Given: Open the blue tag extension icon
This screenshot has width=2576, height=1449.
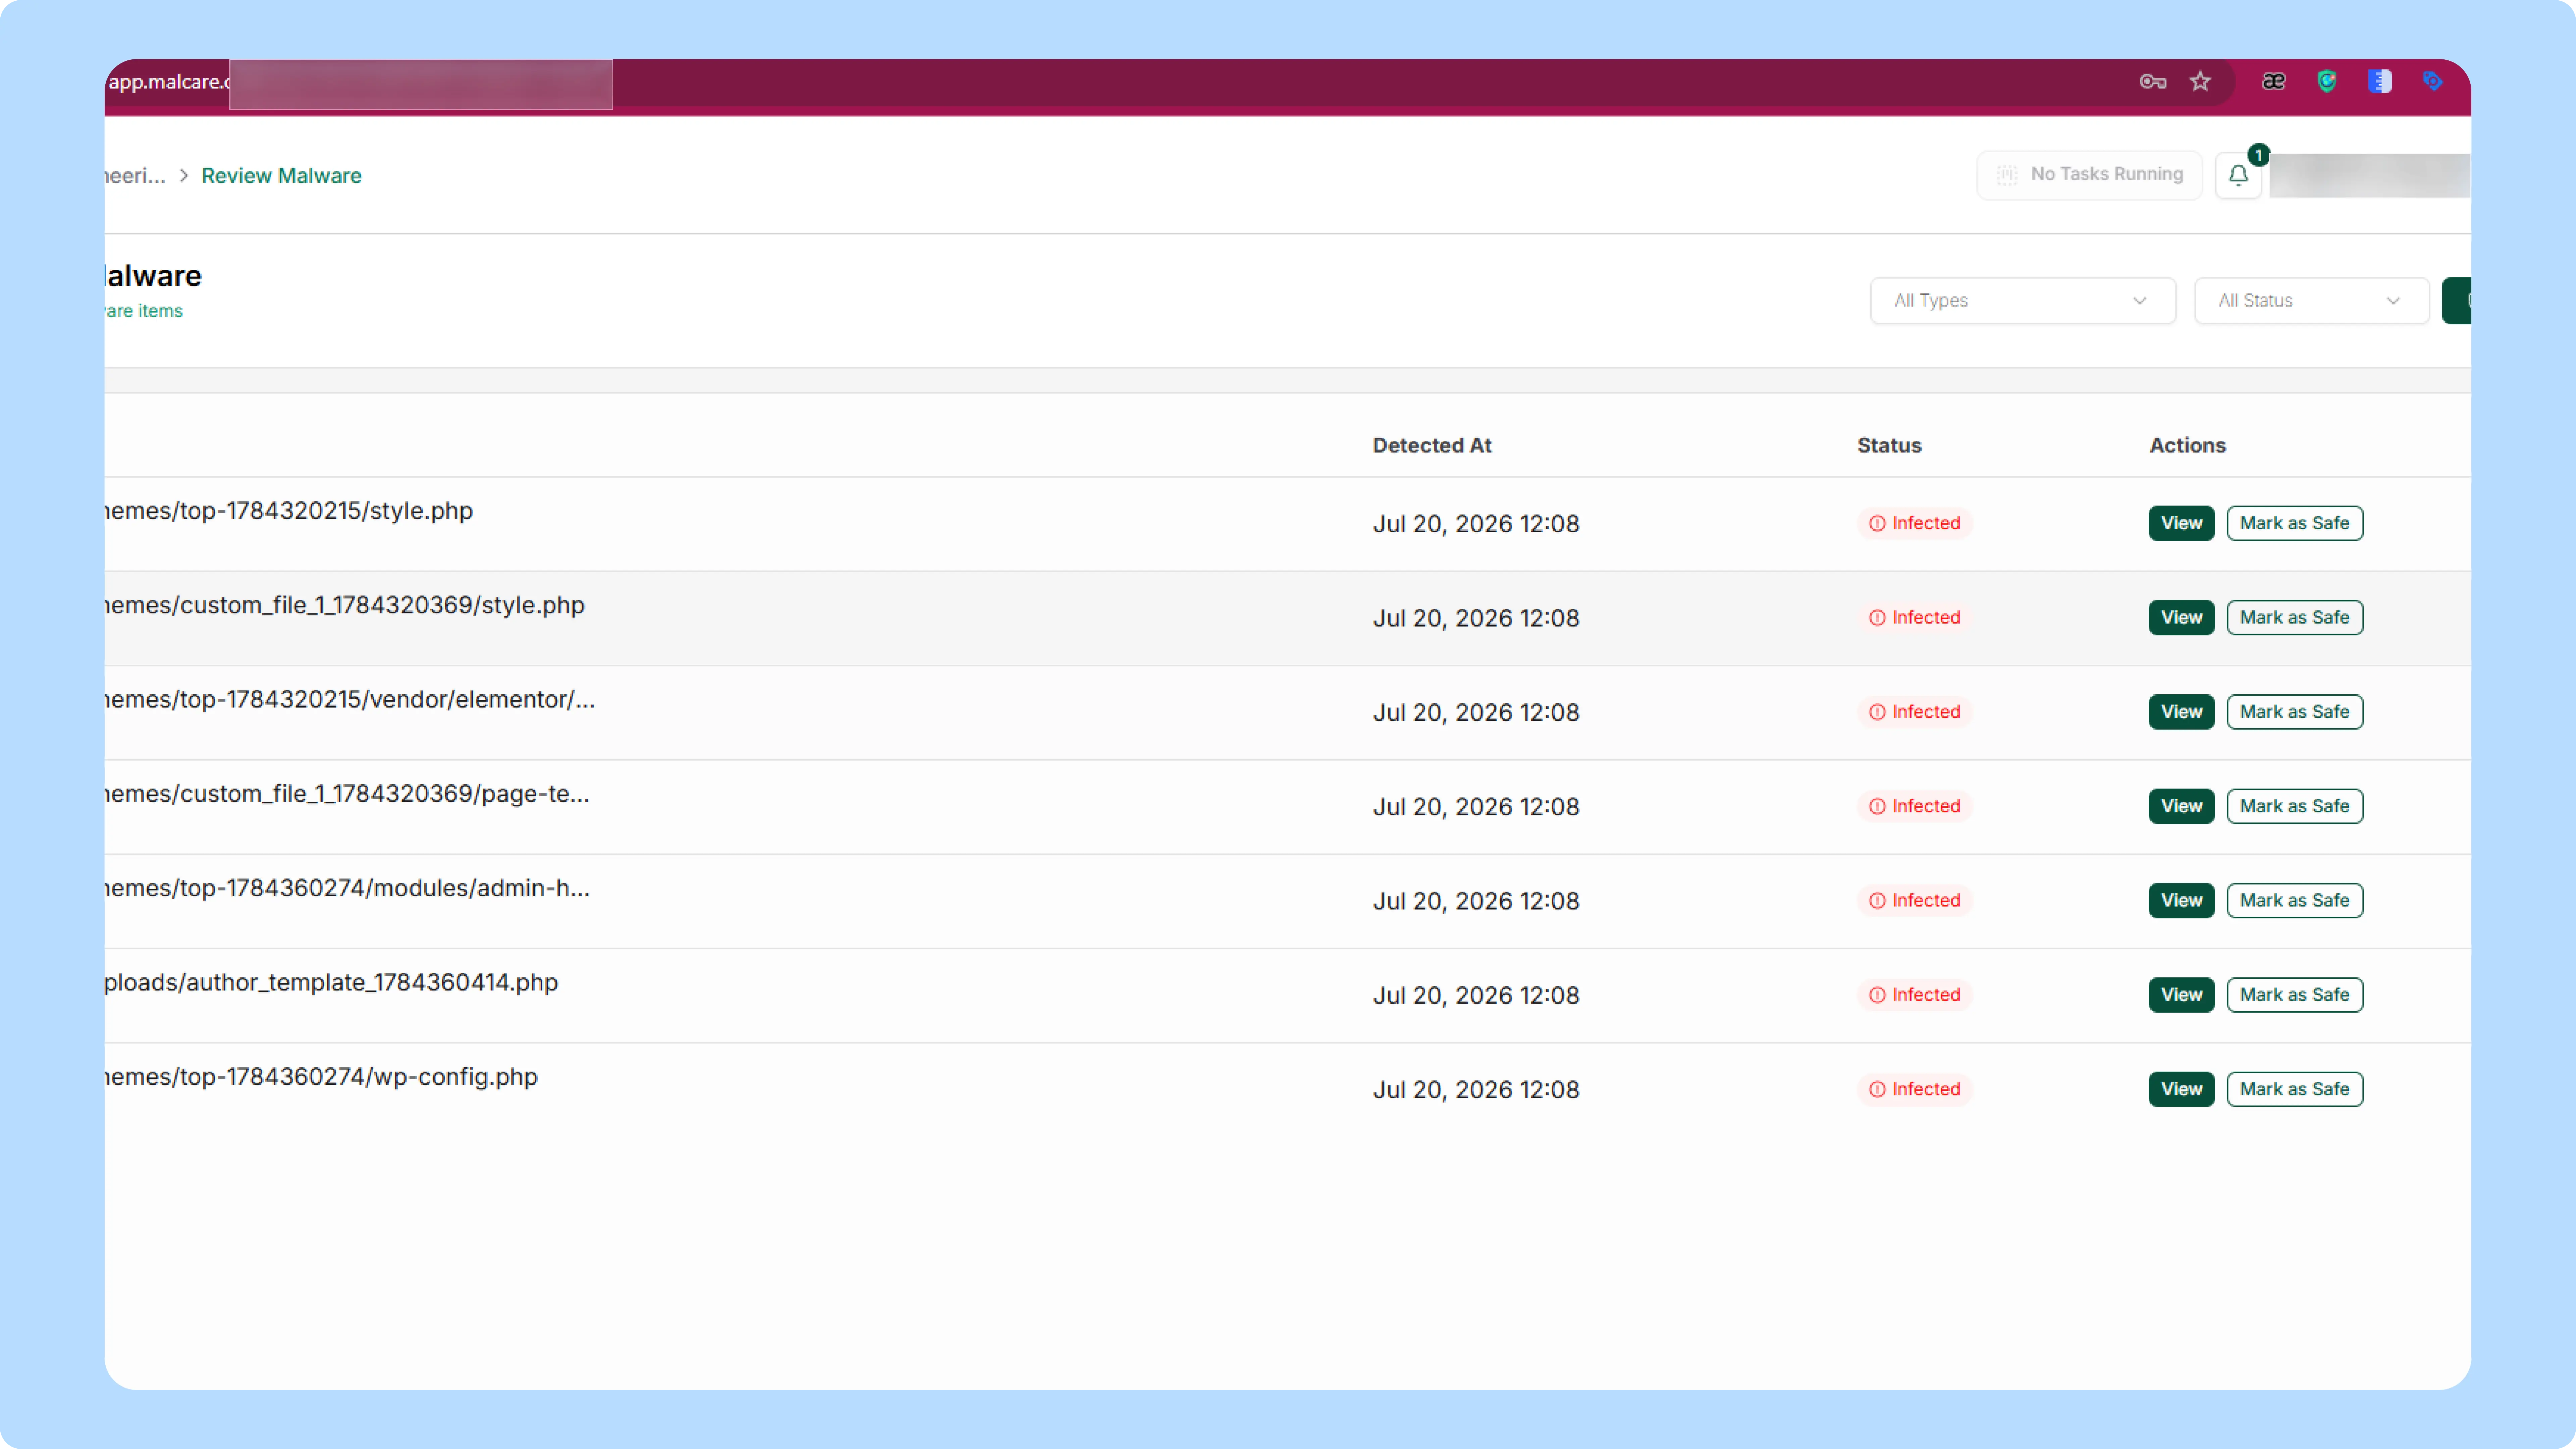Looking at the screenshot, I should tap(2433, 82).
